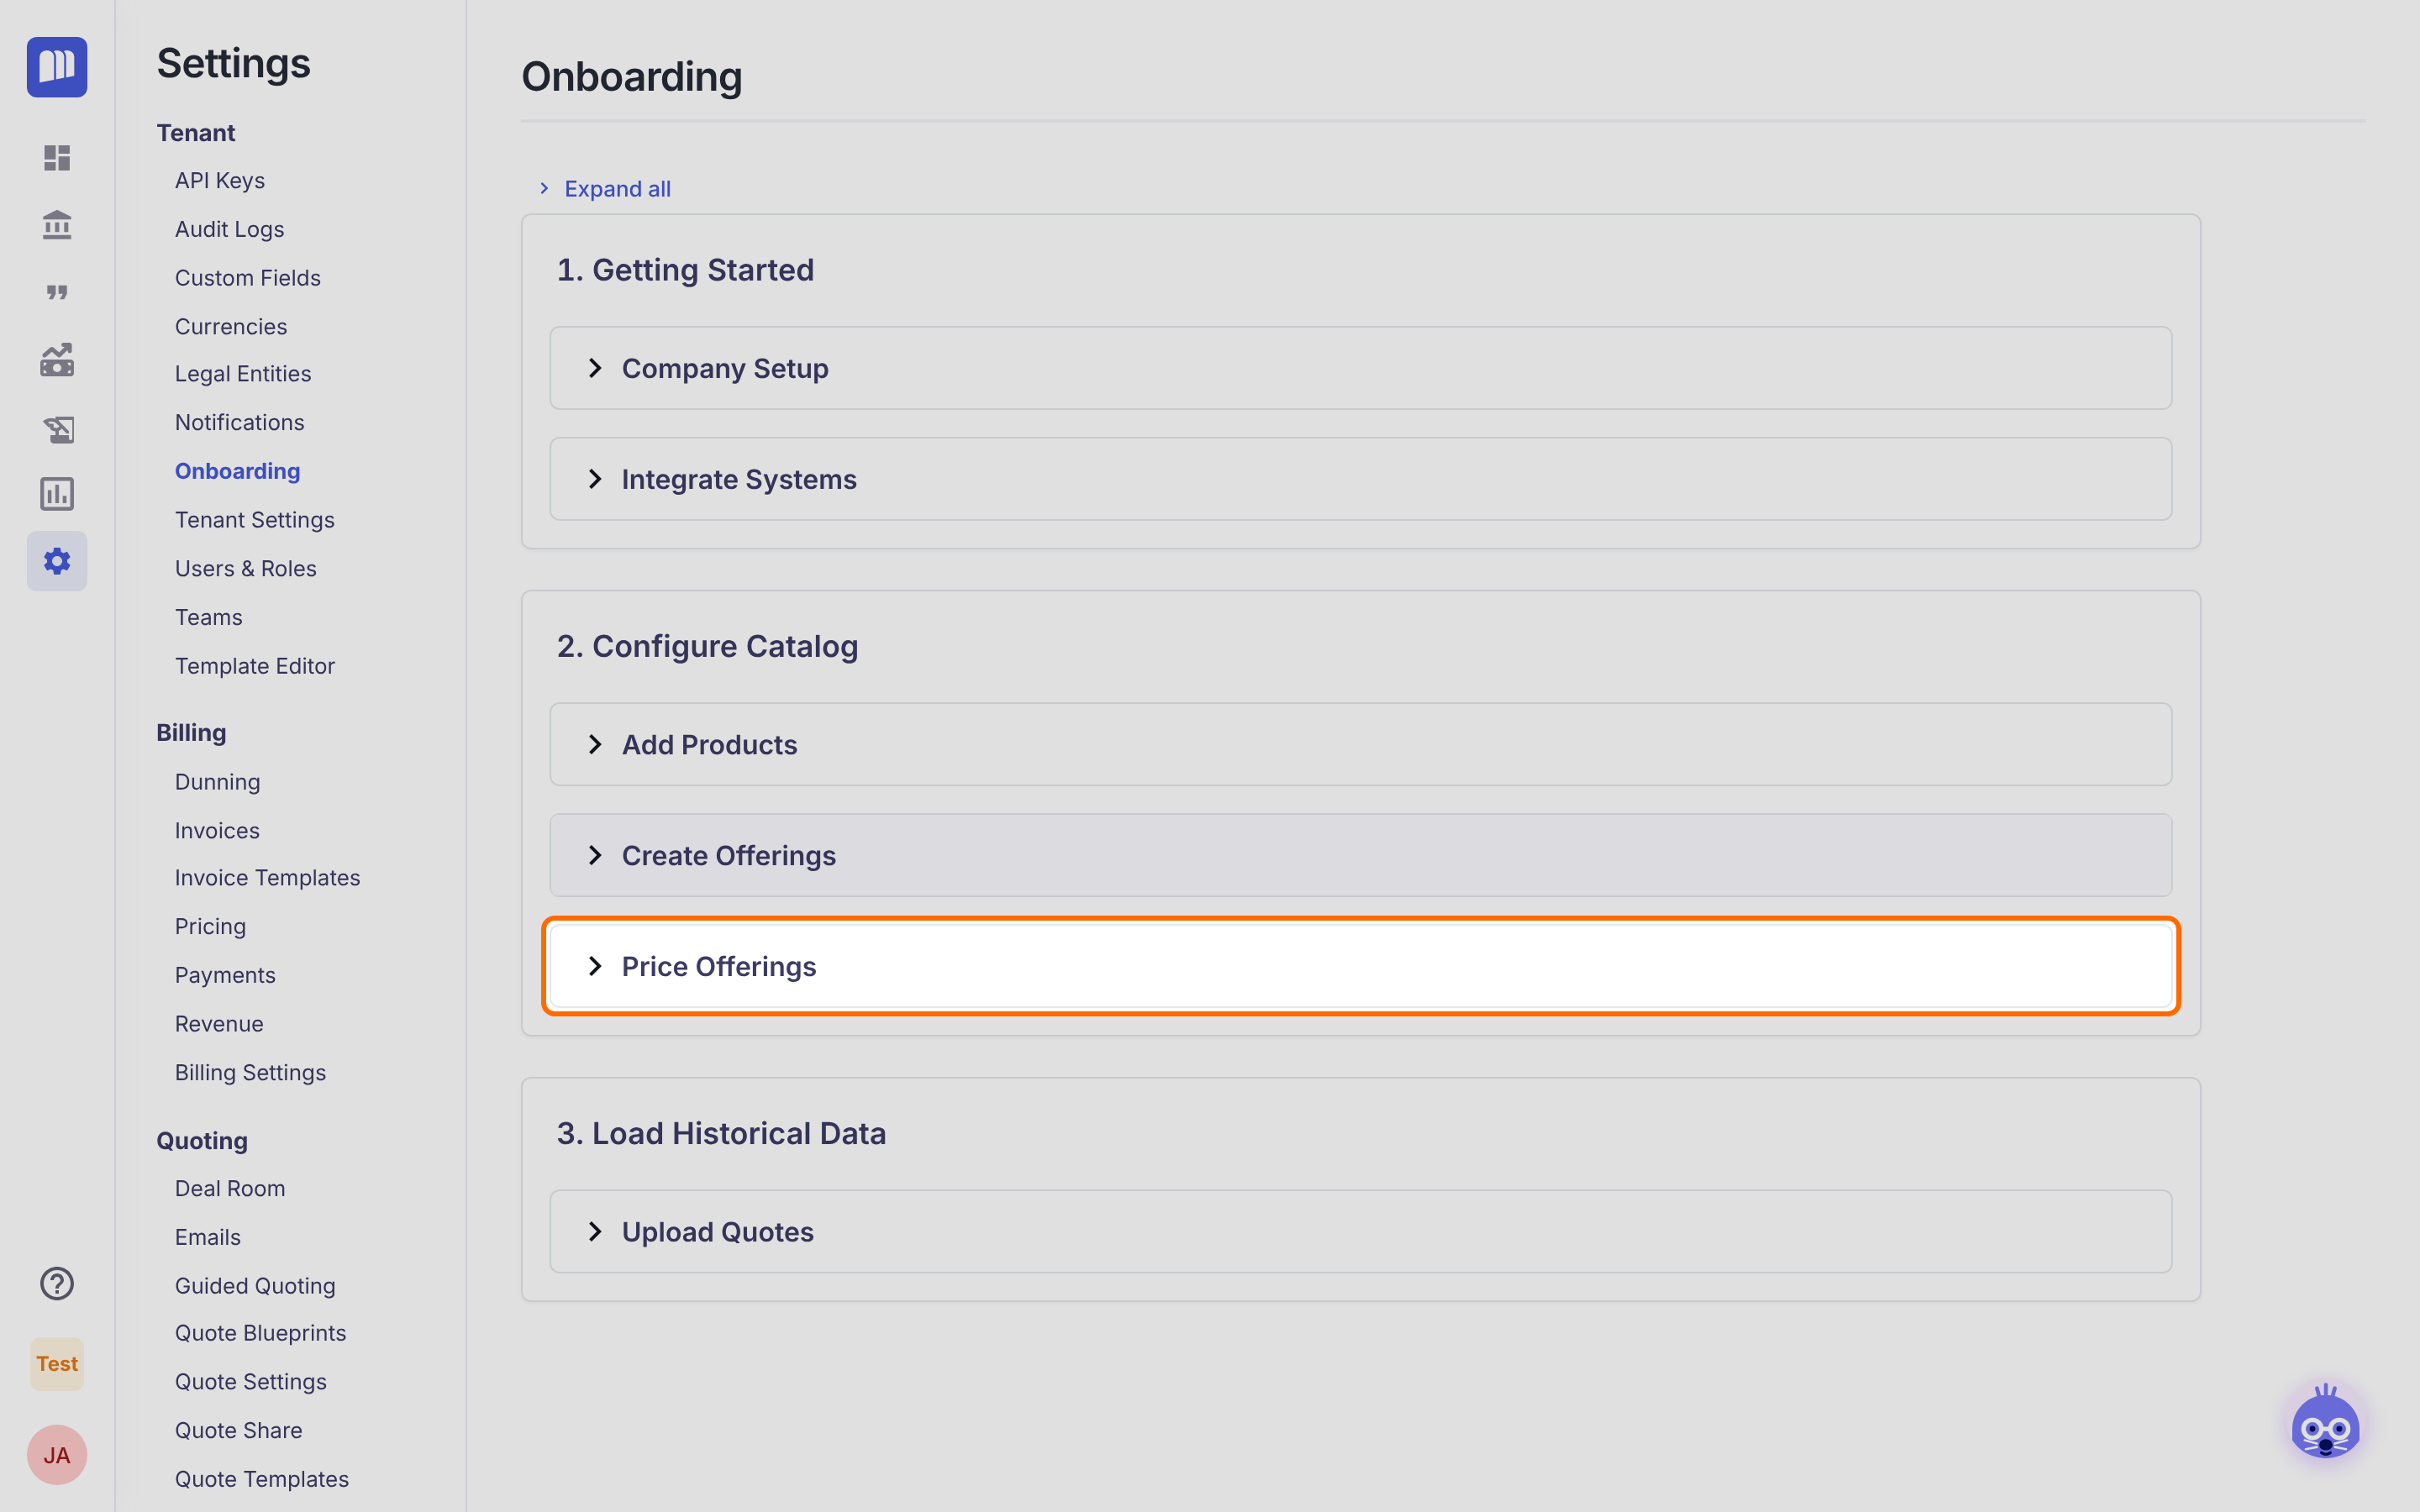This screenshot has height=1512, width=2420.
Task: Open Currencies settings page
Action: 231,326
